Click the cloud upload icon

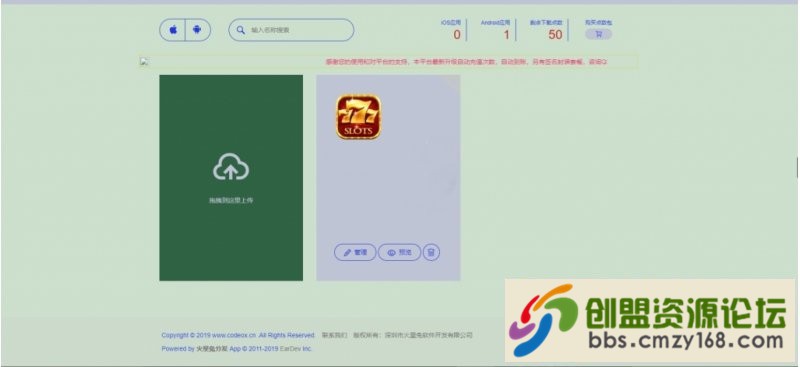tap(231, 167)
